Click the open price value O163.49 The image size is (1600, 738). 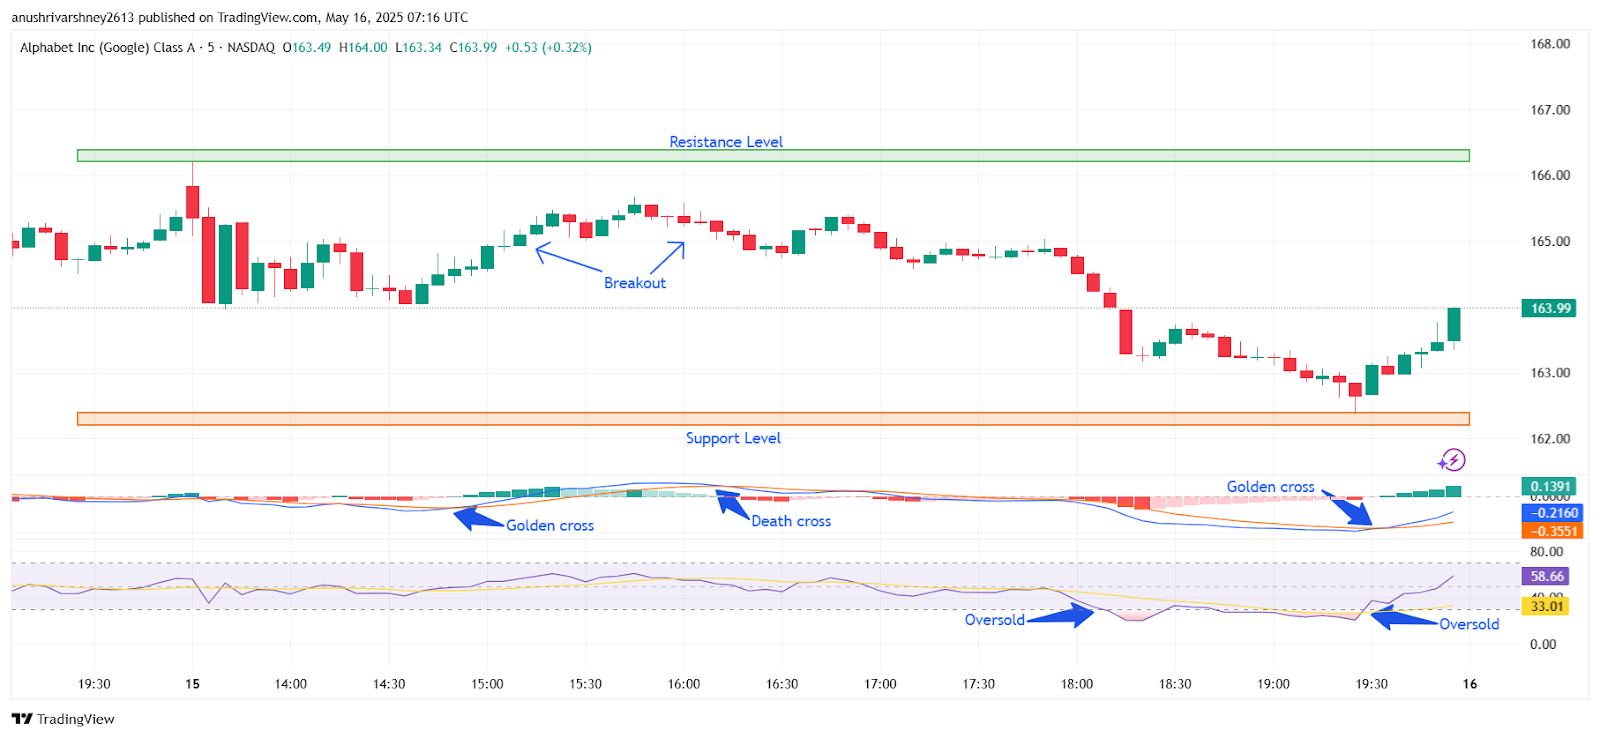coord(307,47)
